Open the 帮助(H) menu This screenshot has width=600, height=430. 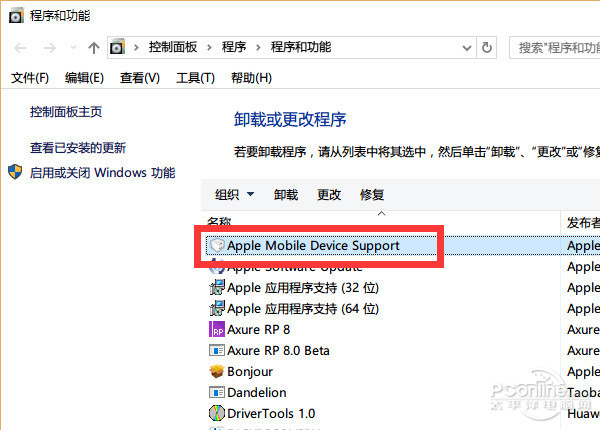[x=251, y=78]
